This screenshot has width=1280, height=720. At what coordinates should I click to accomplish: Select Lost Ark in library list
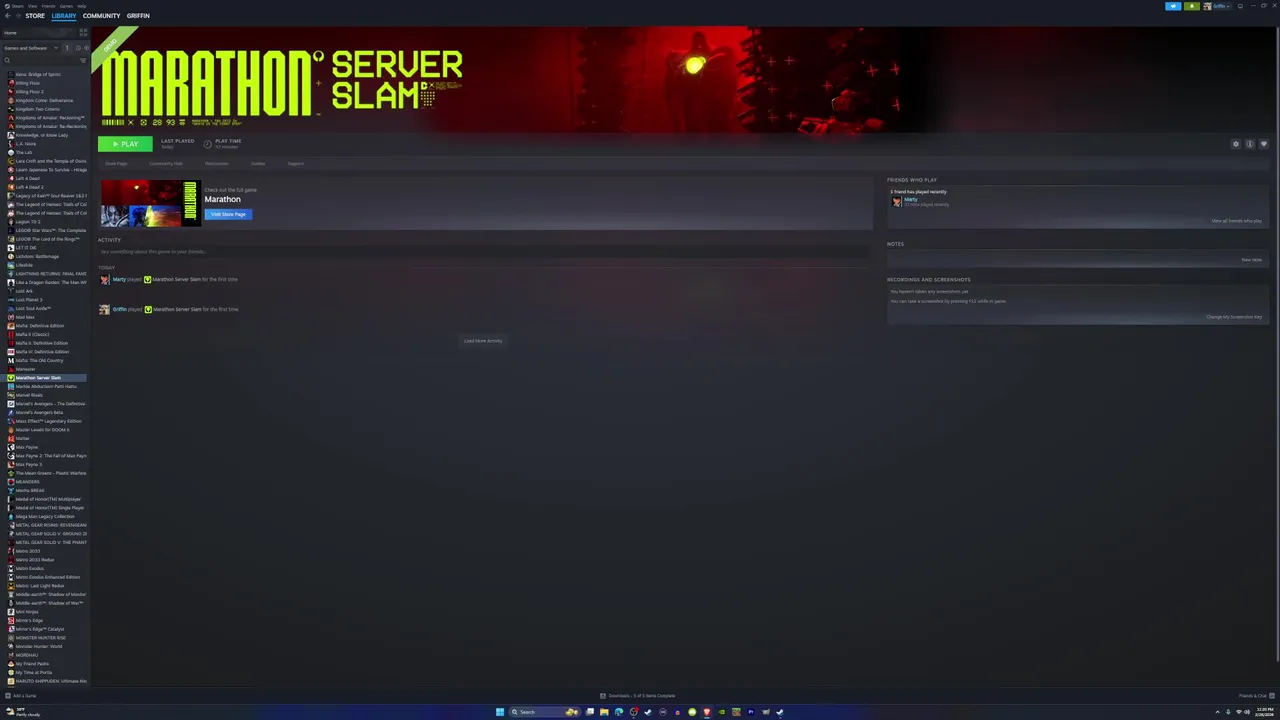[24, 291]
